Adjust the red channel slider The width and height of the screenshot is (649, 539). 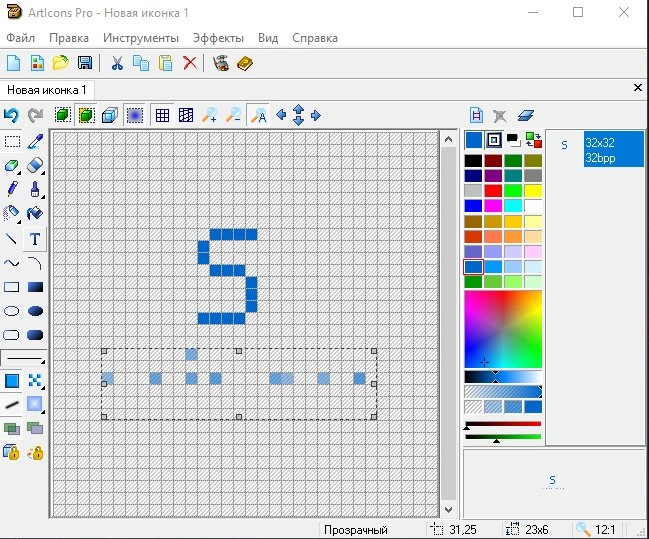(x=503, y=424)
